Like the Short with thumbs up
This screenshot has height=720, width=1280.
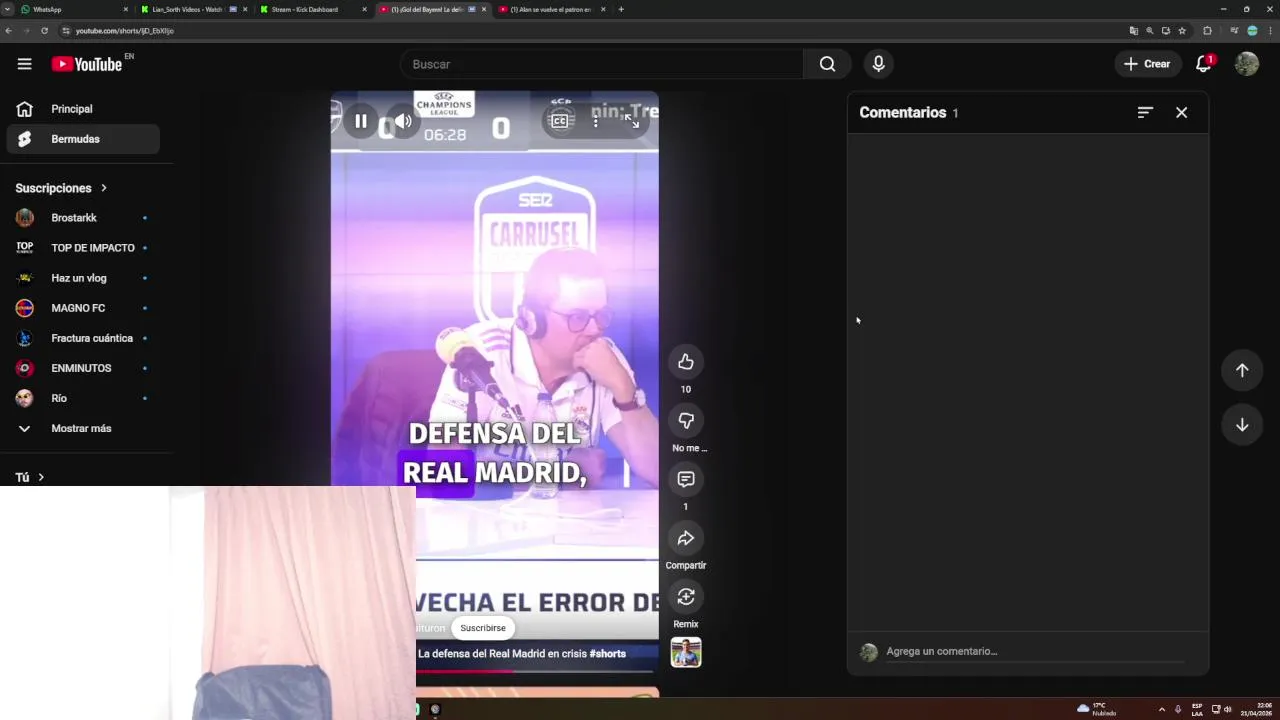pyautogui.click(x=686, y=362)
